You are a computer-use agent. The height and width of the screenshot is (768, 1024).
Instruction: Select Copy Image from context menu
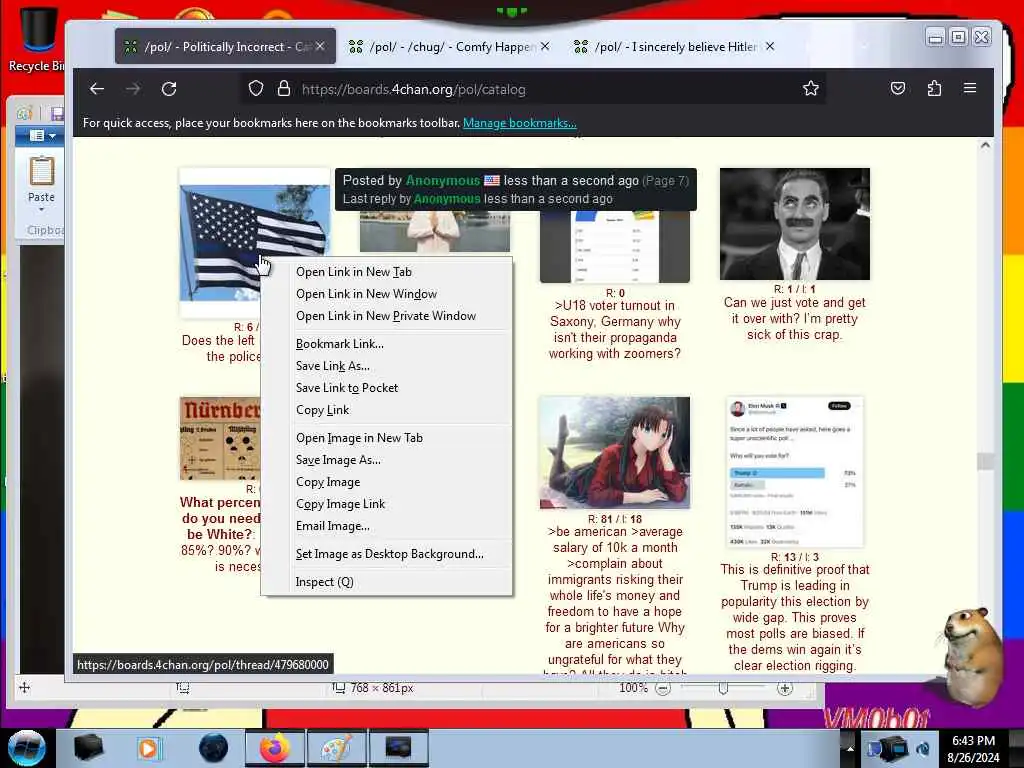click(387, 482)
